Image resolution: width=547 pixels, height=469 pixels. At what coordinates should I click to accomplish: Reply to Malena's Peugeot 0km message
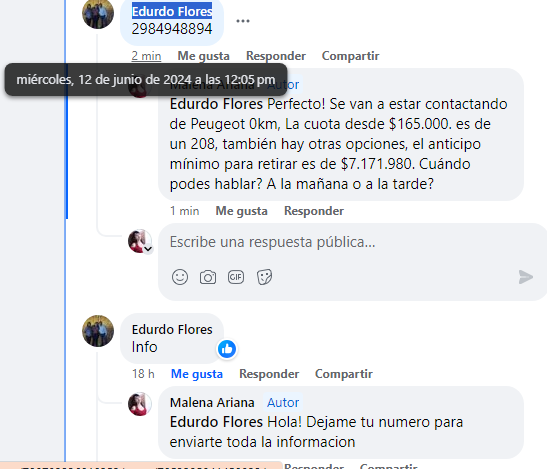coord(314,211)
